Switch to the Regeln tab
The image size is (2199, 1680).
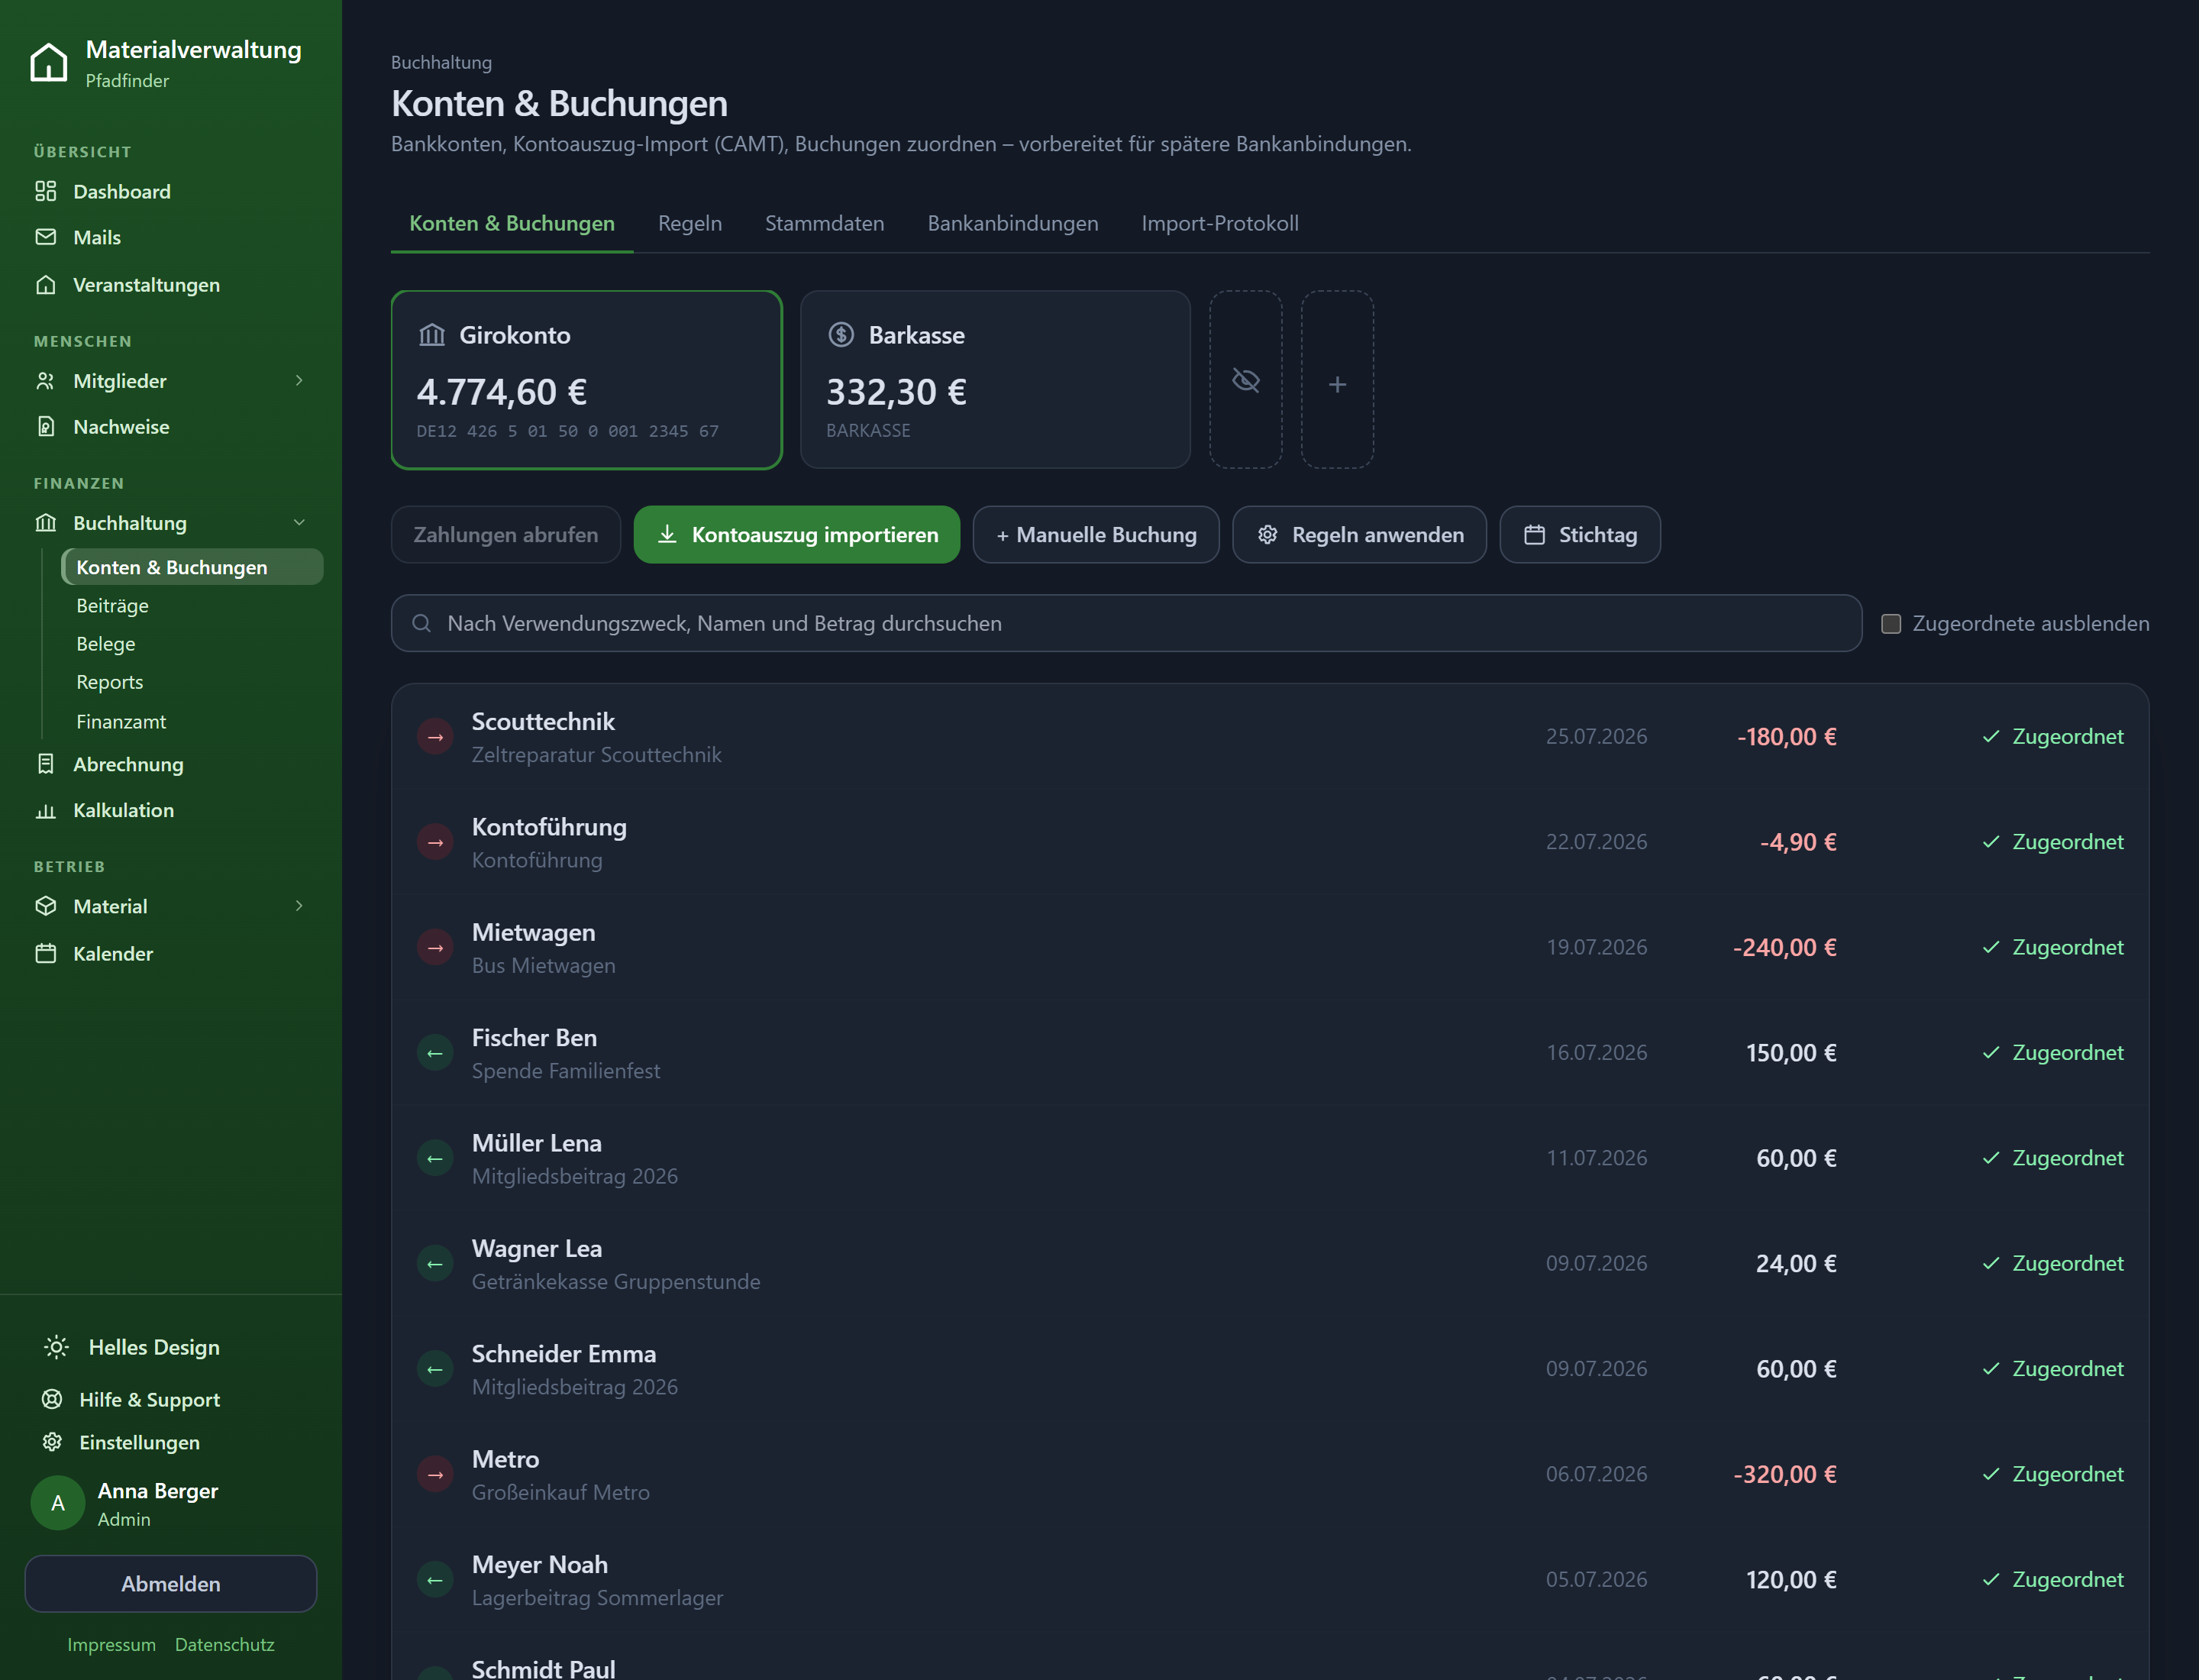pyautogui.click(x=690, y=223)
